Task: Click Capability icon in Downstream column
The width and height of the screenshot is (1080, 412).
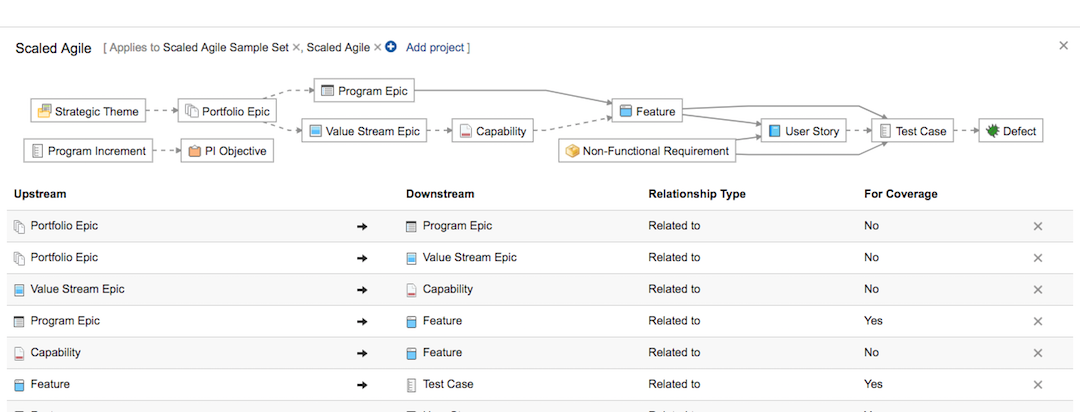Action: [x=411, y=289]
